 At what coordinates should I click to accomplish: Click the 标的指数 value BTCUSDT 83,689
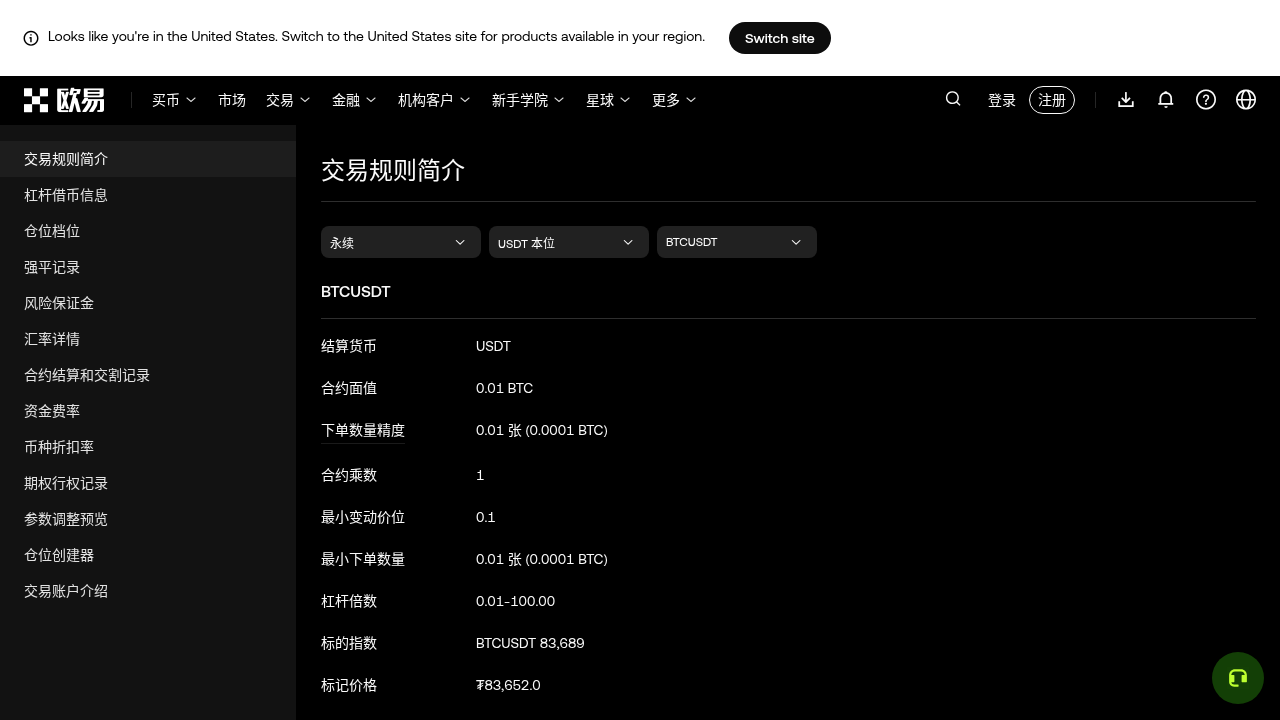(x=530, y=643)
